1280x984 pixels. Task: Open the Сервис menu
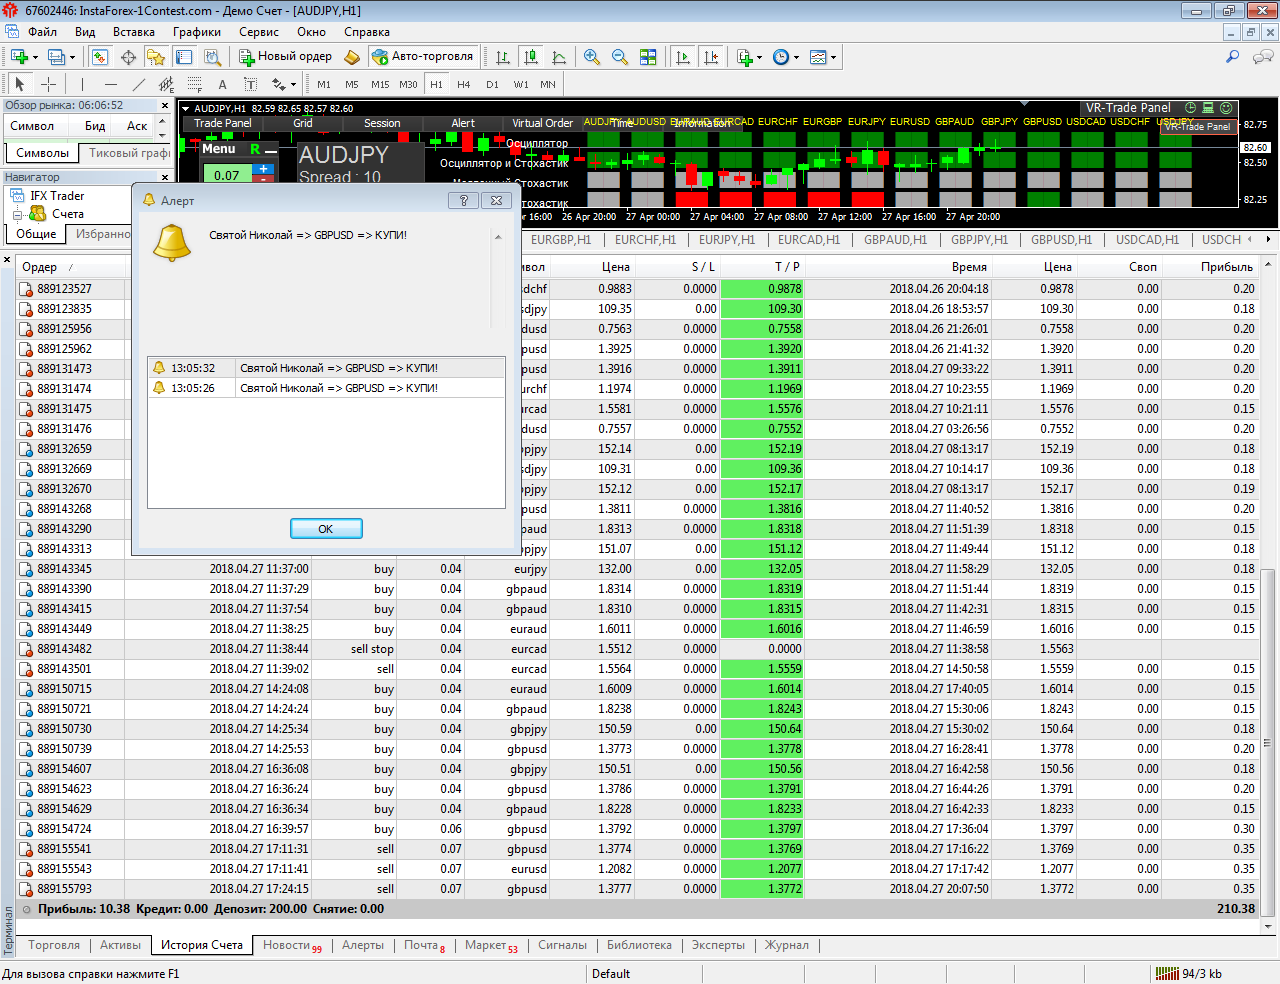259,32
